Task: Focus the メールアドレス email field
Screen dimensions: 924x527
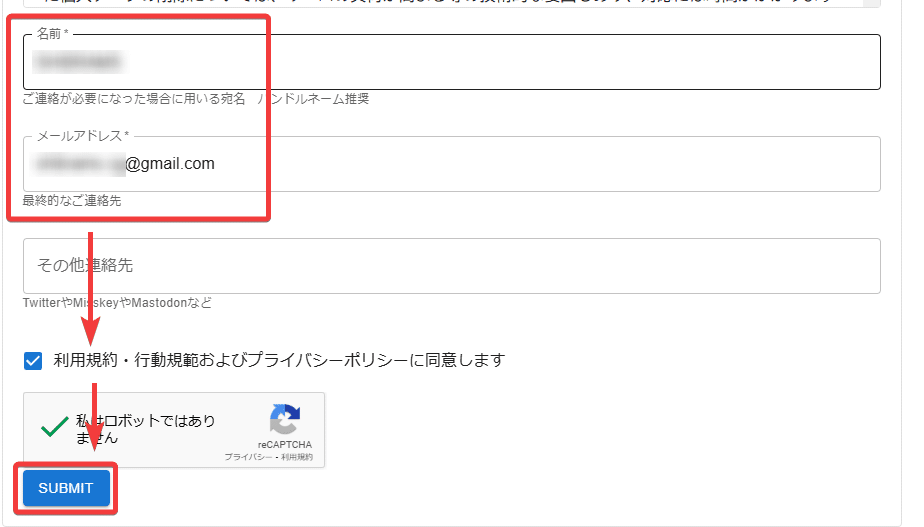Action: (451, 164)
